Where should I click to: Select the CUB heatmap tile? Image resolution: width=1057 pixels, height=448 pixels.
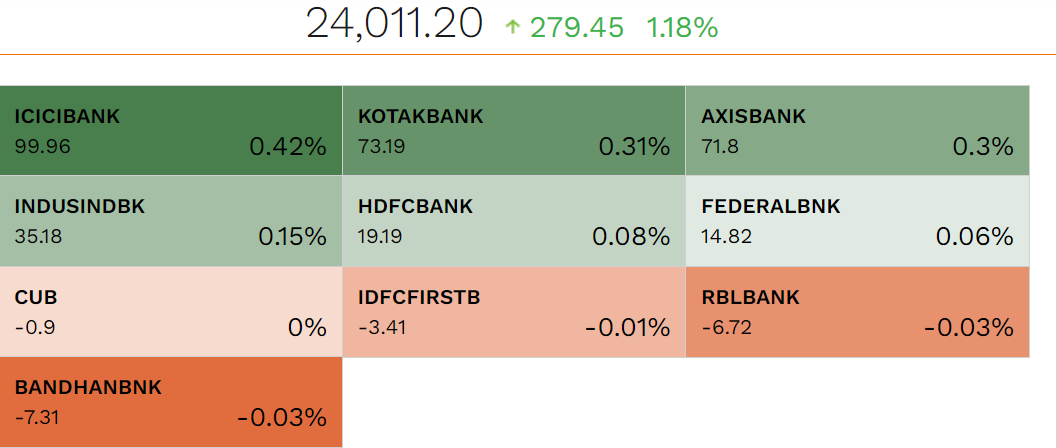tap(171, 312)
